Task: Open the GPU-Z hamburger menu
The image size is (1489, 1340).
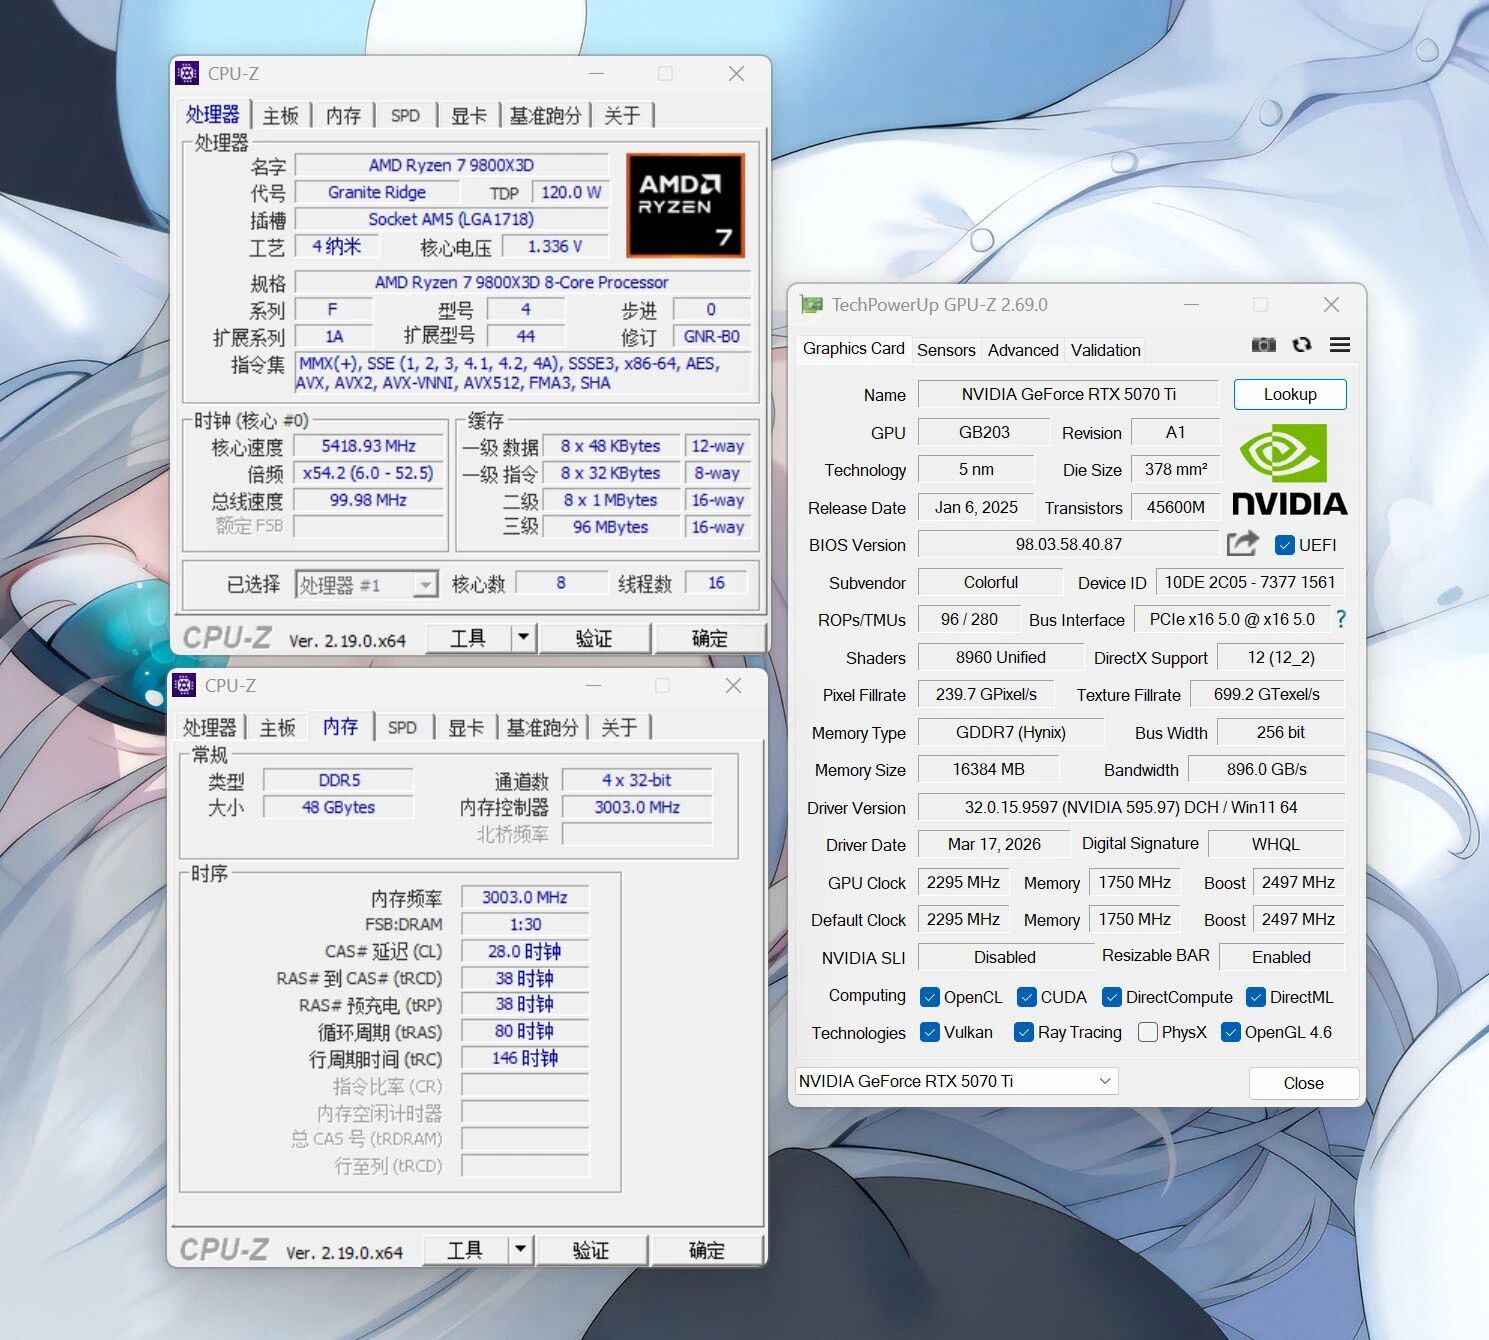Action: (1340, 345)
